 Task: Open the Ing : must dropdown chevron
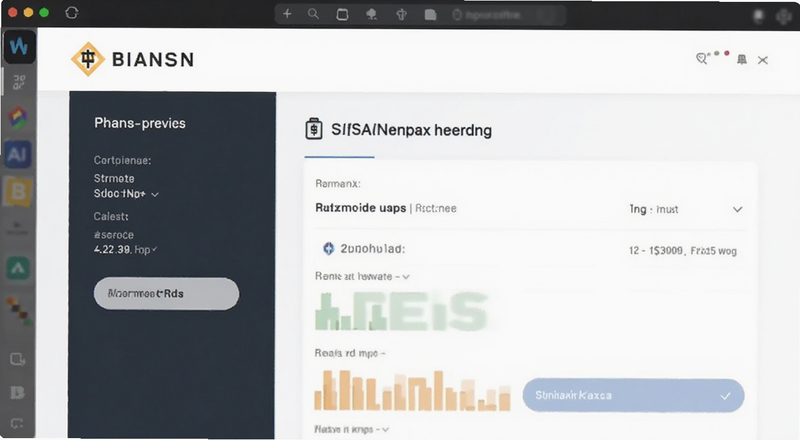737,209
